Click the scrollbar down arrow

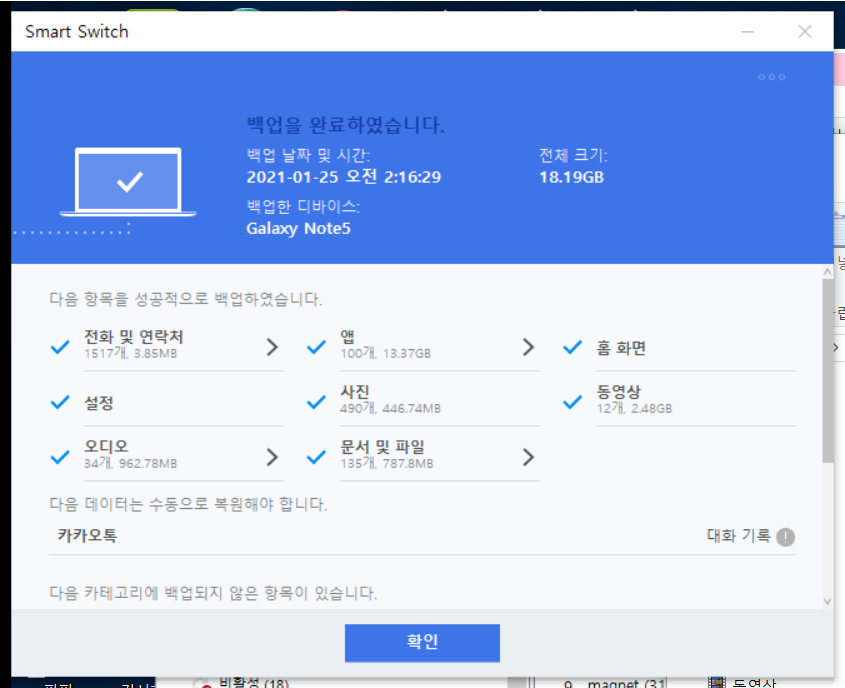coord(828,601)
